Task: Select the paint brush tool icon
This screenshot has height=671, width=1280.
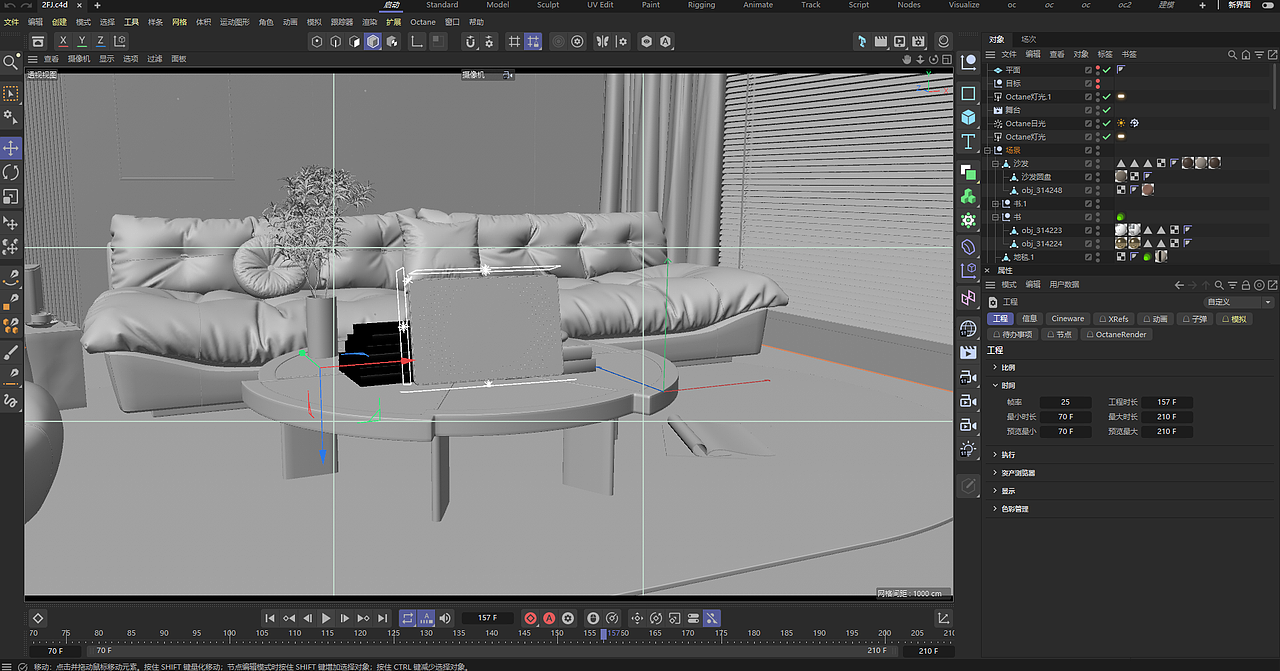Action: [11, 352]
